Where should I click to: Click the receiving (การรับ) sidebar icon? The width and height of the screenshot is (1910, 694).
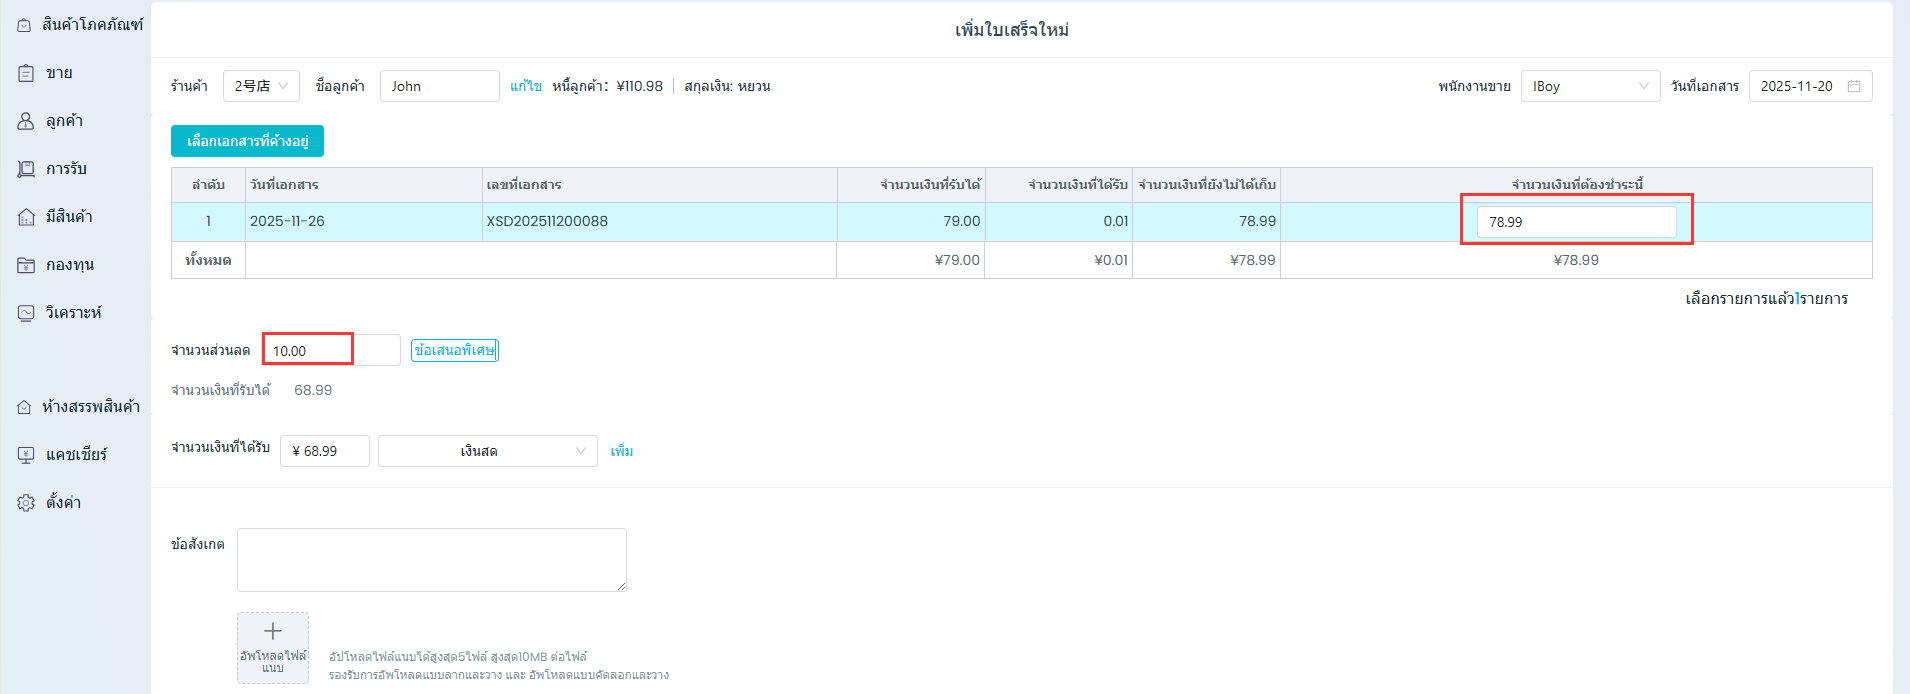click(26, 169)
